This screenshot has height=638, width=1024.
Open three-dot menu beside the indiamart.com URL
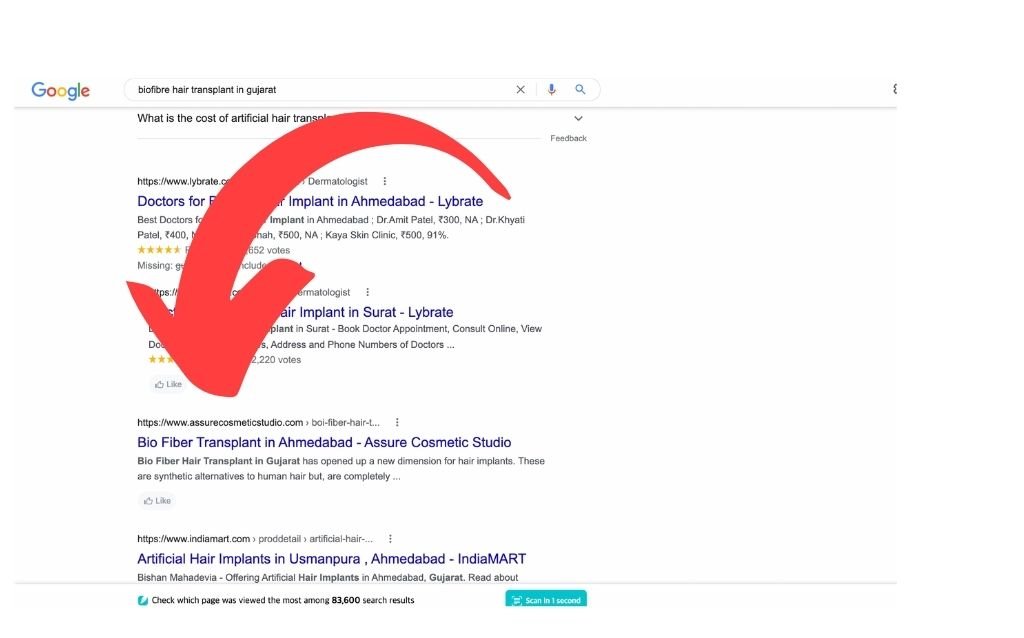(390, 539)
